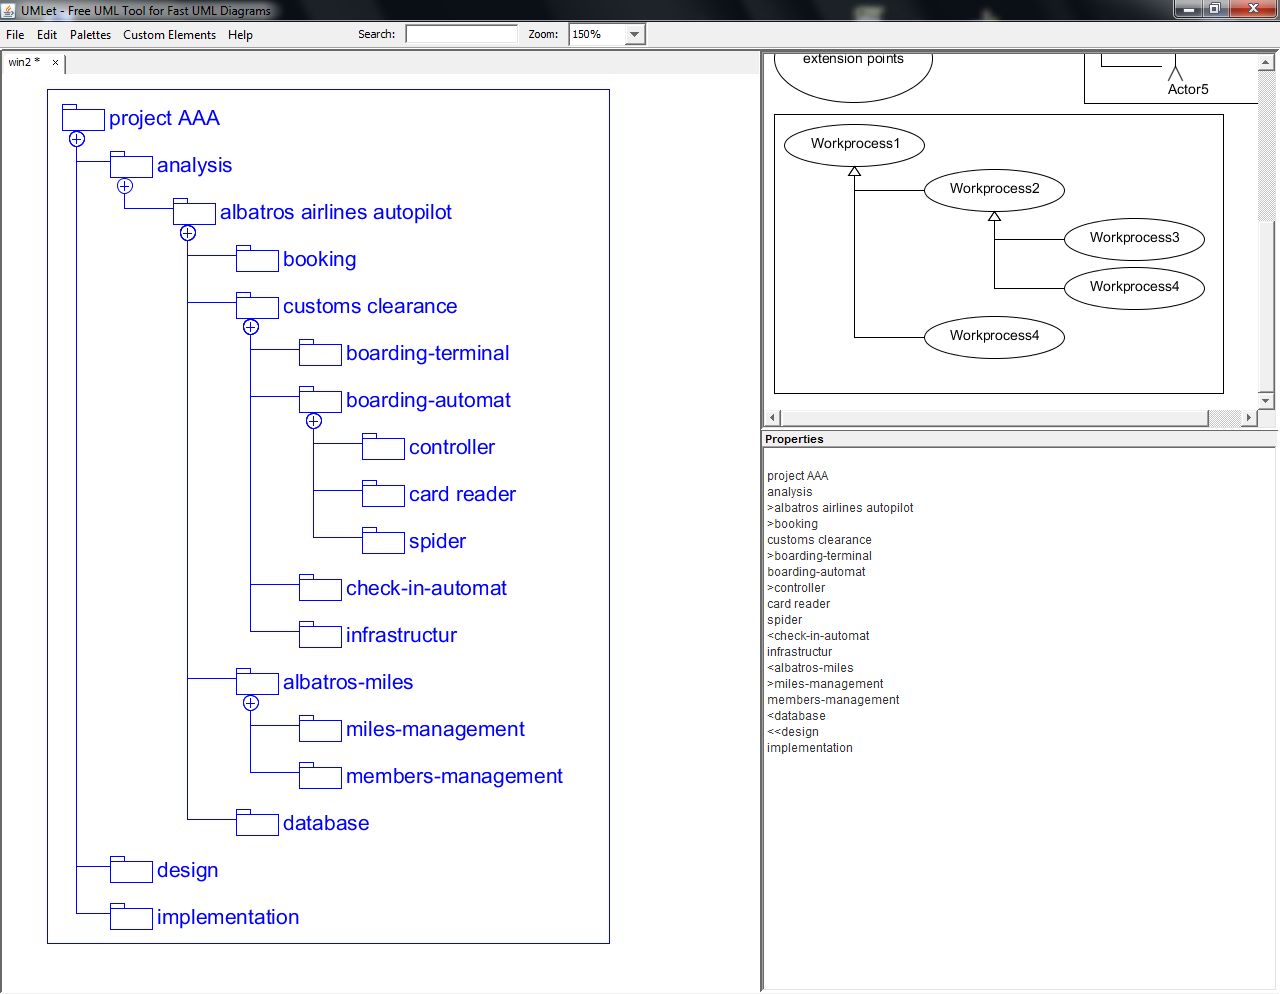Select the "booking" package icon
1280x994 pixels.
click(x=257, y=259)
